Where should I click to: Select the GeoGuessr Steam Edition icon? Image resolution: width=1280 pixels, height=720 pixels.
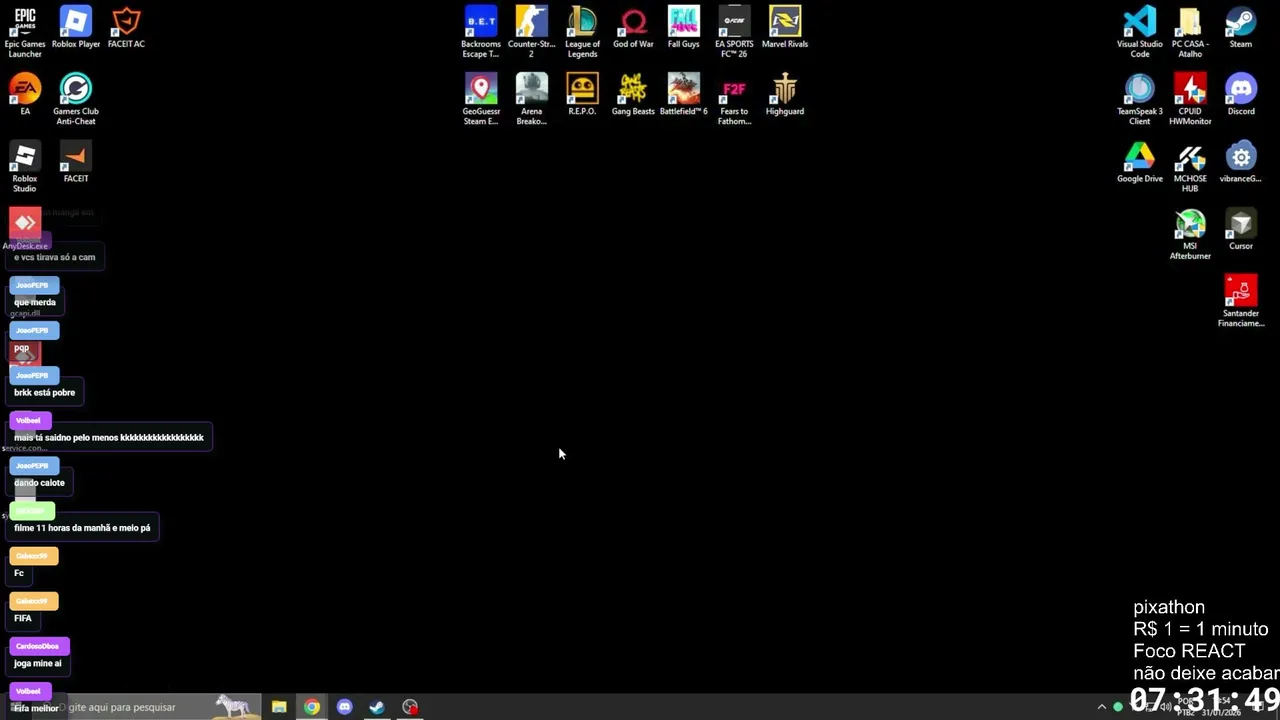click(x=481, y=99)
